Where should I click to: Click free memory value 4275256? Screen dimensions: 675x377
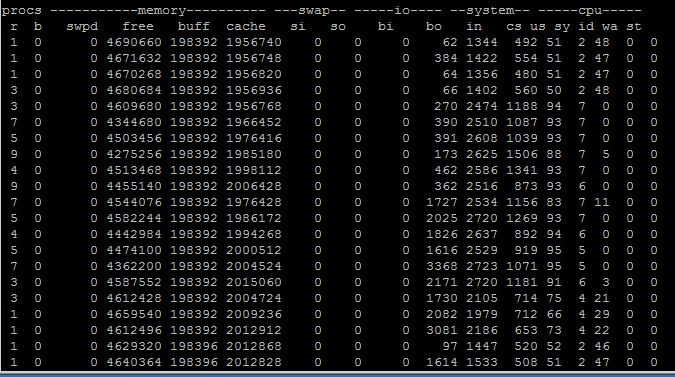click(x=134, y=154)
